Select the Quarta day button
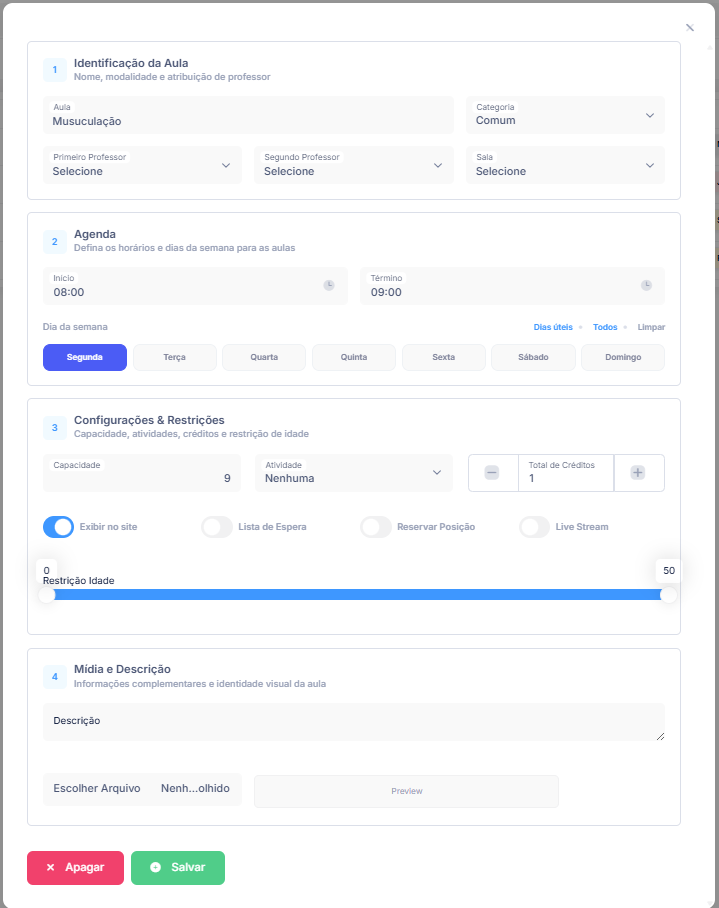The width and height of the screenshot is (719, 908). tap(264, 357)
